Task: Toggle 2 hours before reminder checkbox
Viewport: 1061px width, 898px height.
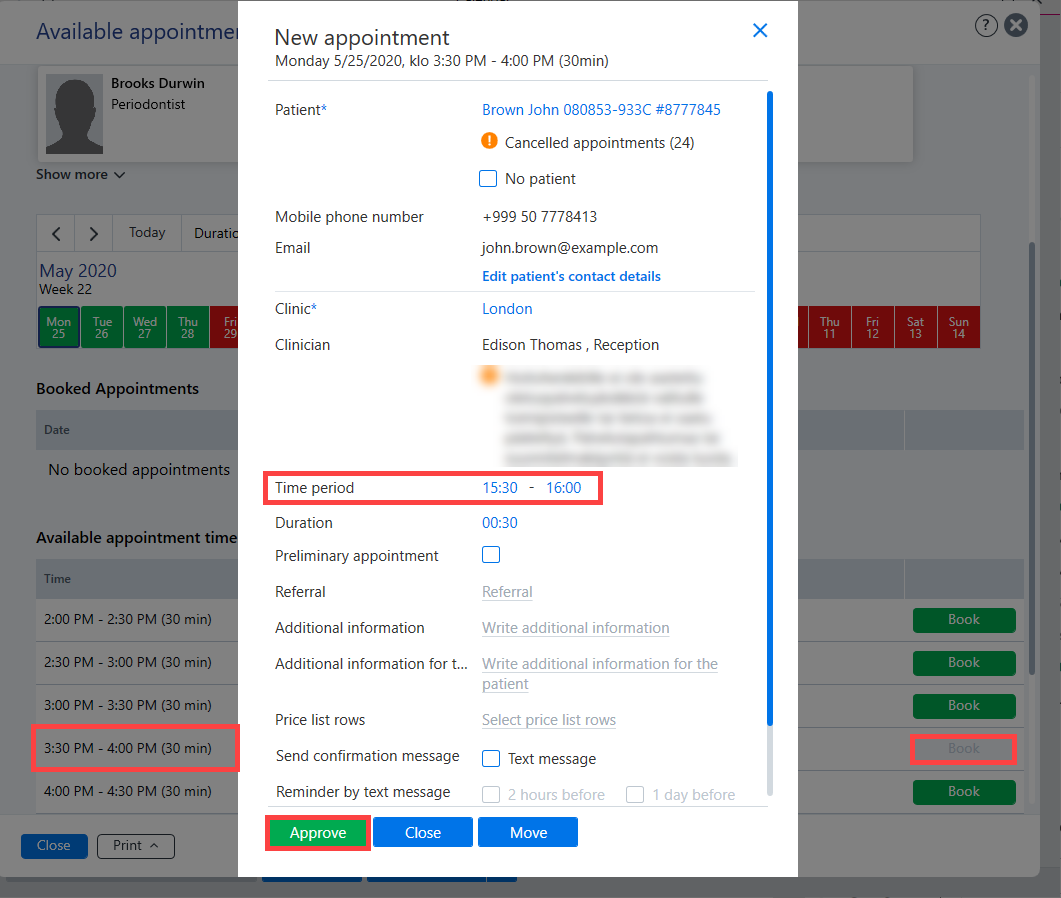Action: [491, 794]
